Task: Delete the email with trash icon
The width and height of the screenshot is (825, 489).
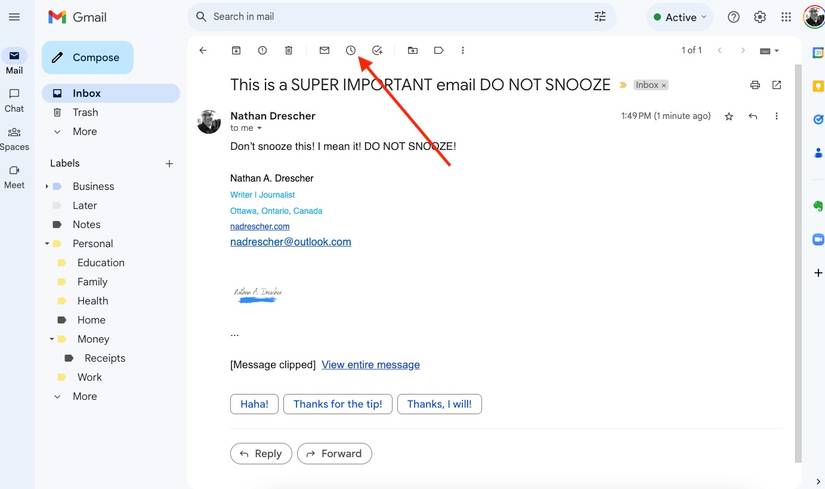Action: pos(288,50)
